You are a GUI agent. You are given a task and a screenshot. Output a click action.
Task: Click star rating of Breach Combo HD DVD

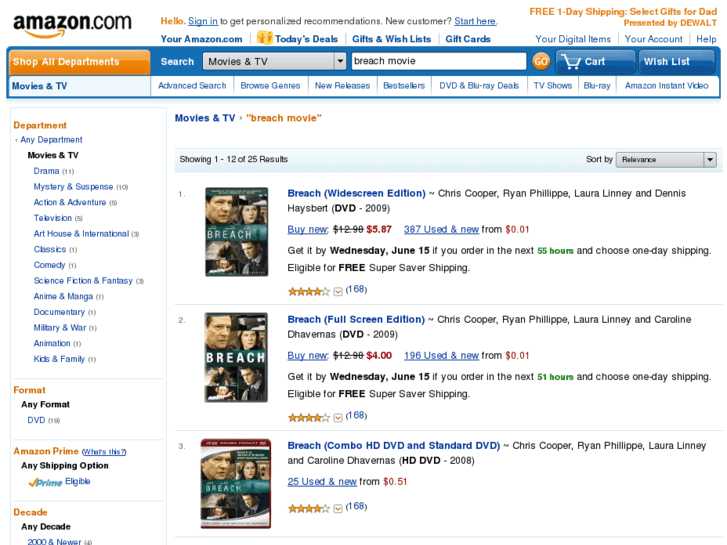pos(309,508)
